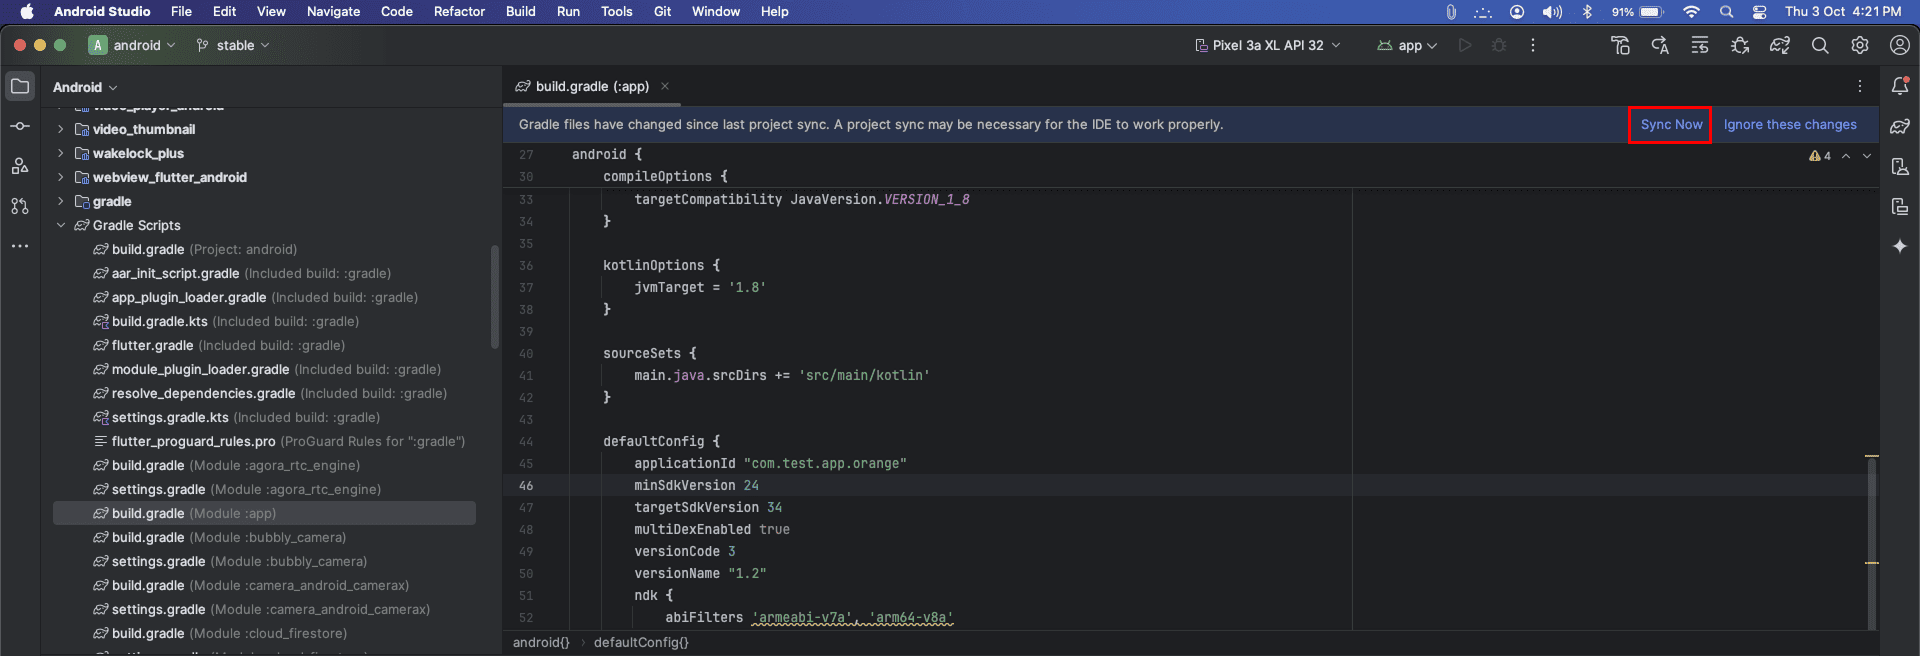Screen dimensions: 1920x656
Task: Open the IDE settings gear icon
Action: click(1860, 46)
